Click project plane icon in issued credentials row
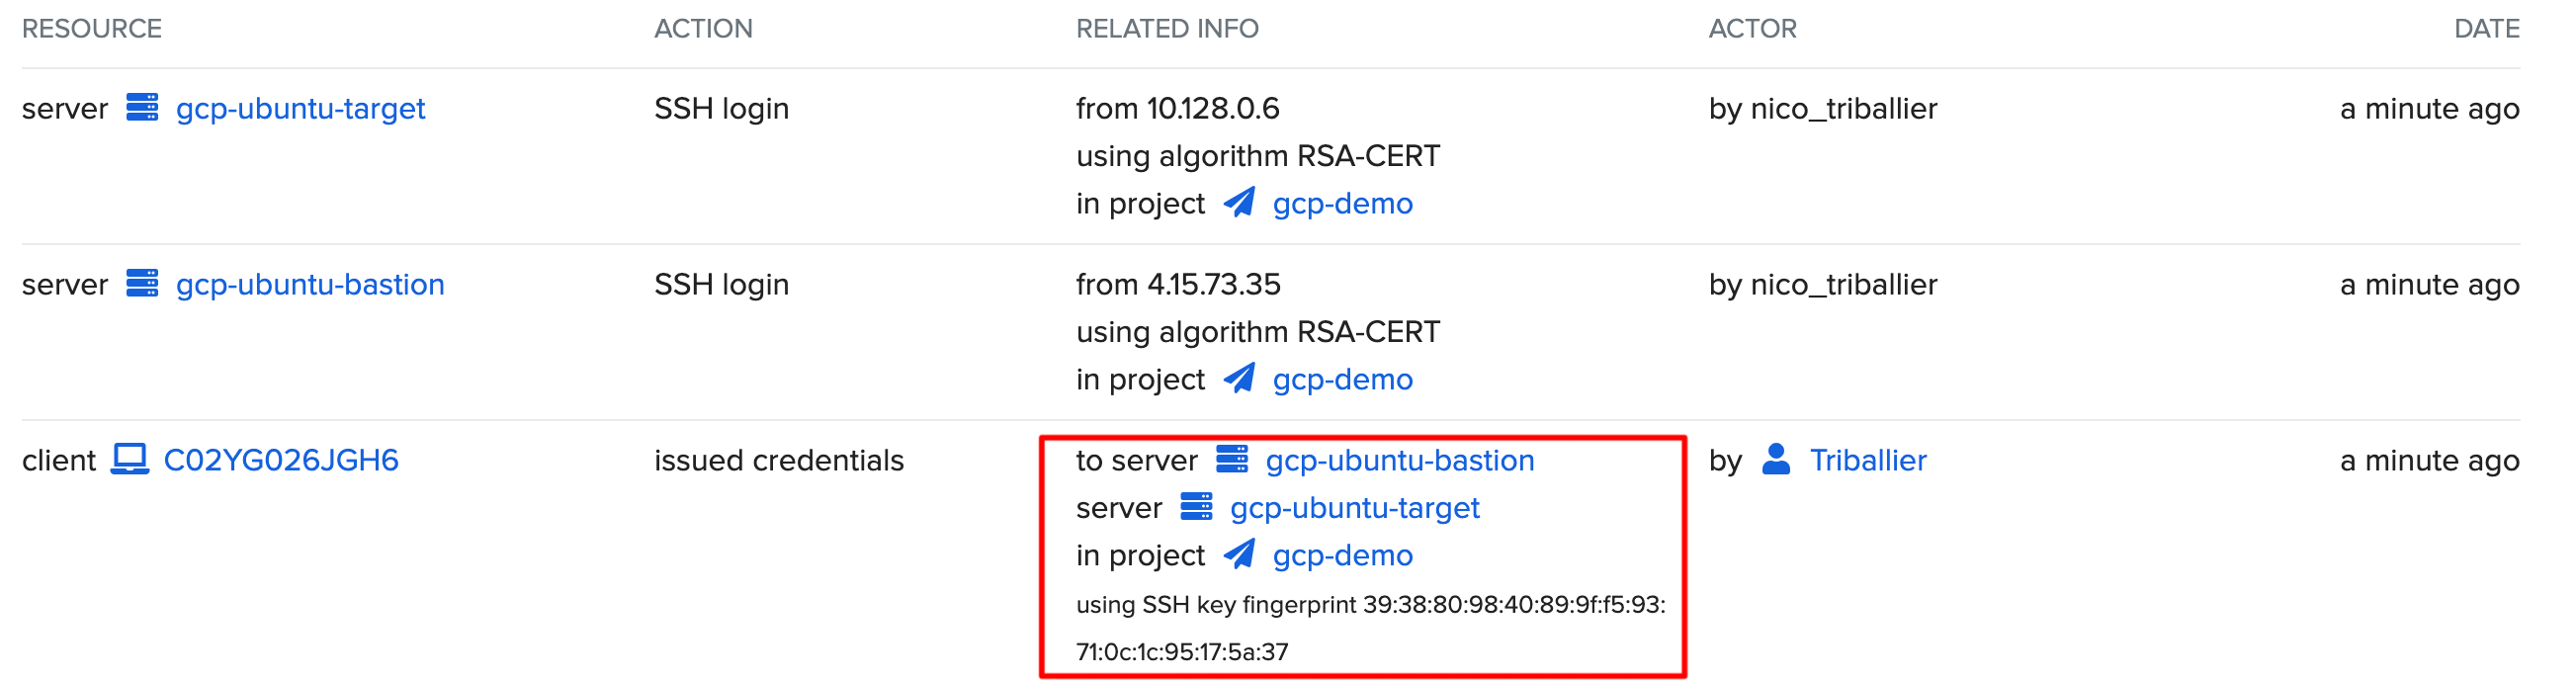Image resolution: width=2576 pixels, height=680 pixels. pos(1240,555)
